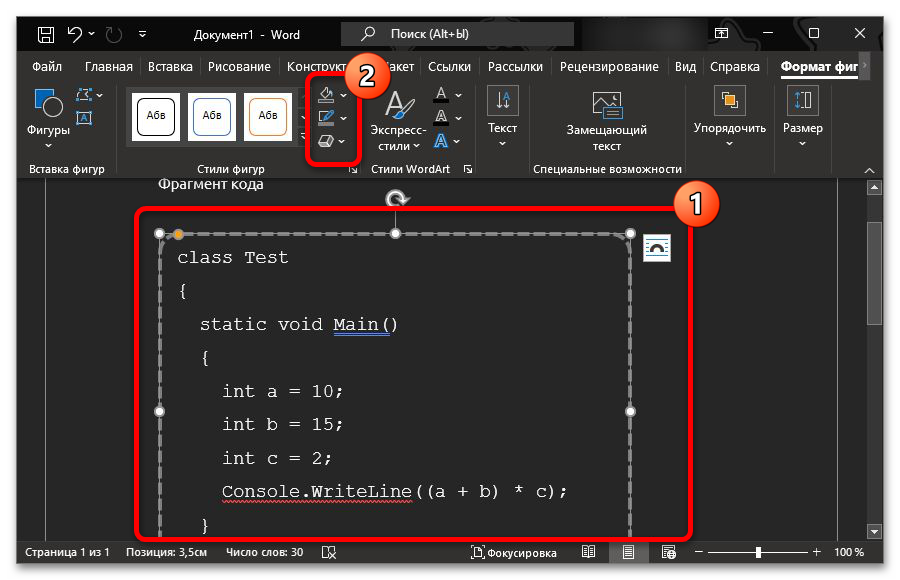The width and height of the screenshot is (900, 580).
Task: Open the Вид tab
Action: tap(685, 67)
